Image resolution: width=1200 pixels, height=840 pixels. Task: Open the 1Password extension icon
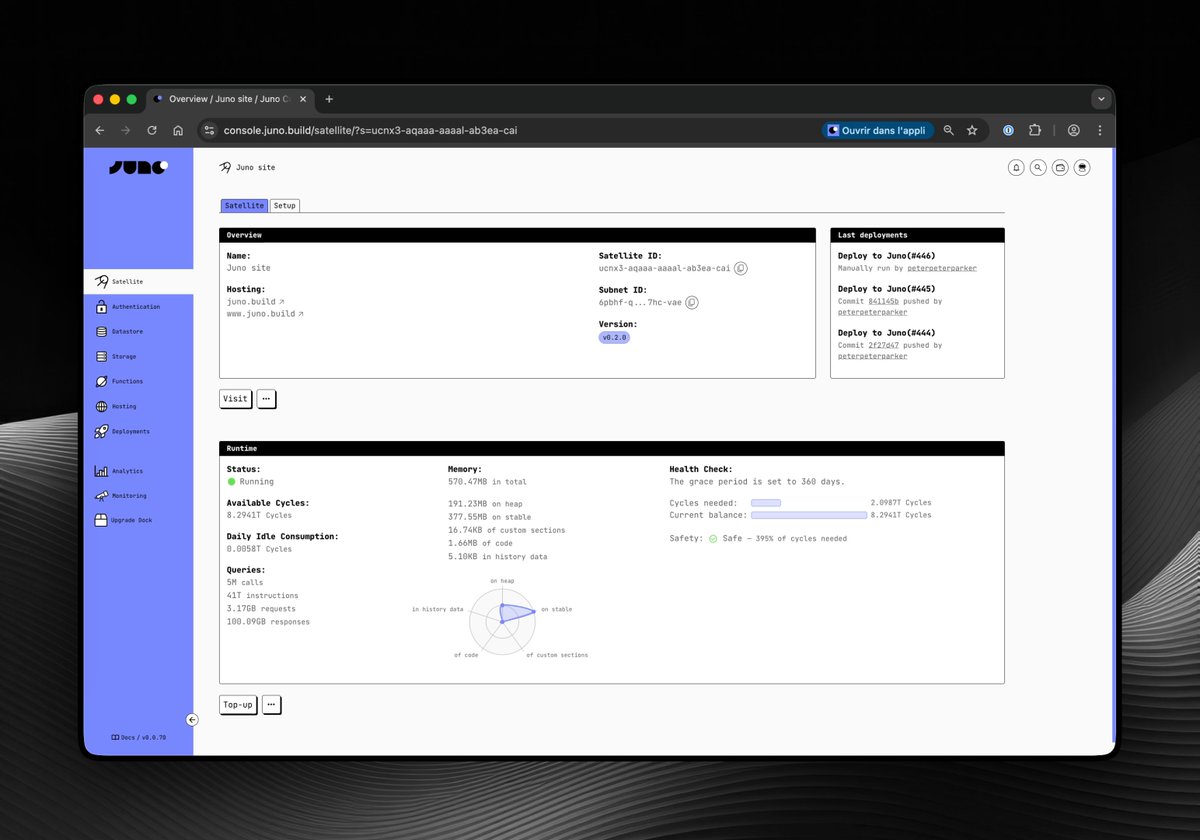coord(1008,130)
